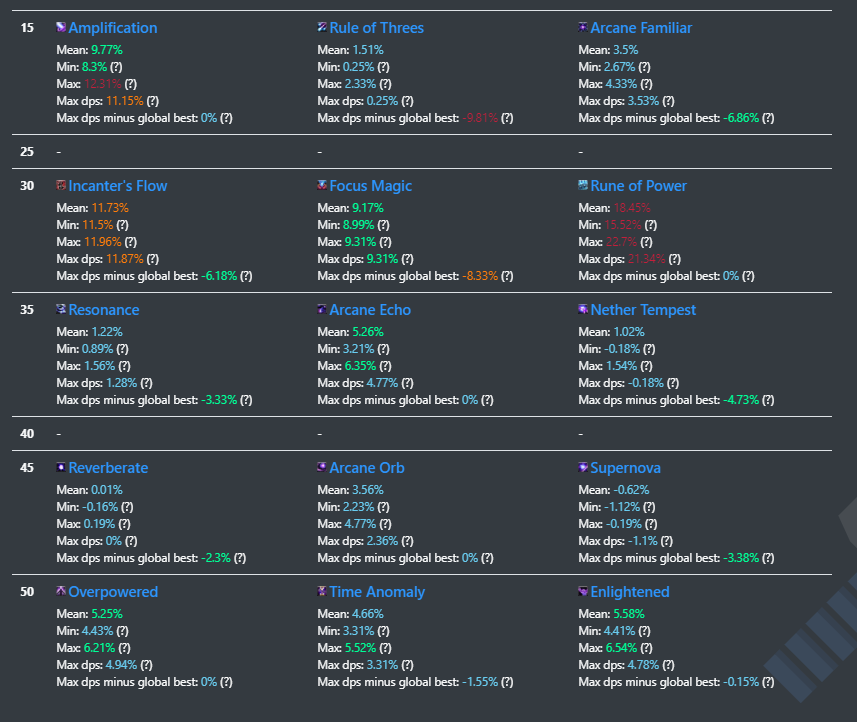Click the (?) beside Overpowered Max 6.21%

tap(125, 648)
